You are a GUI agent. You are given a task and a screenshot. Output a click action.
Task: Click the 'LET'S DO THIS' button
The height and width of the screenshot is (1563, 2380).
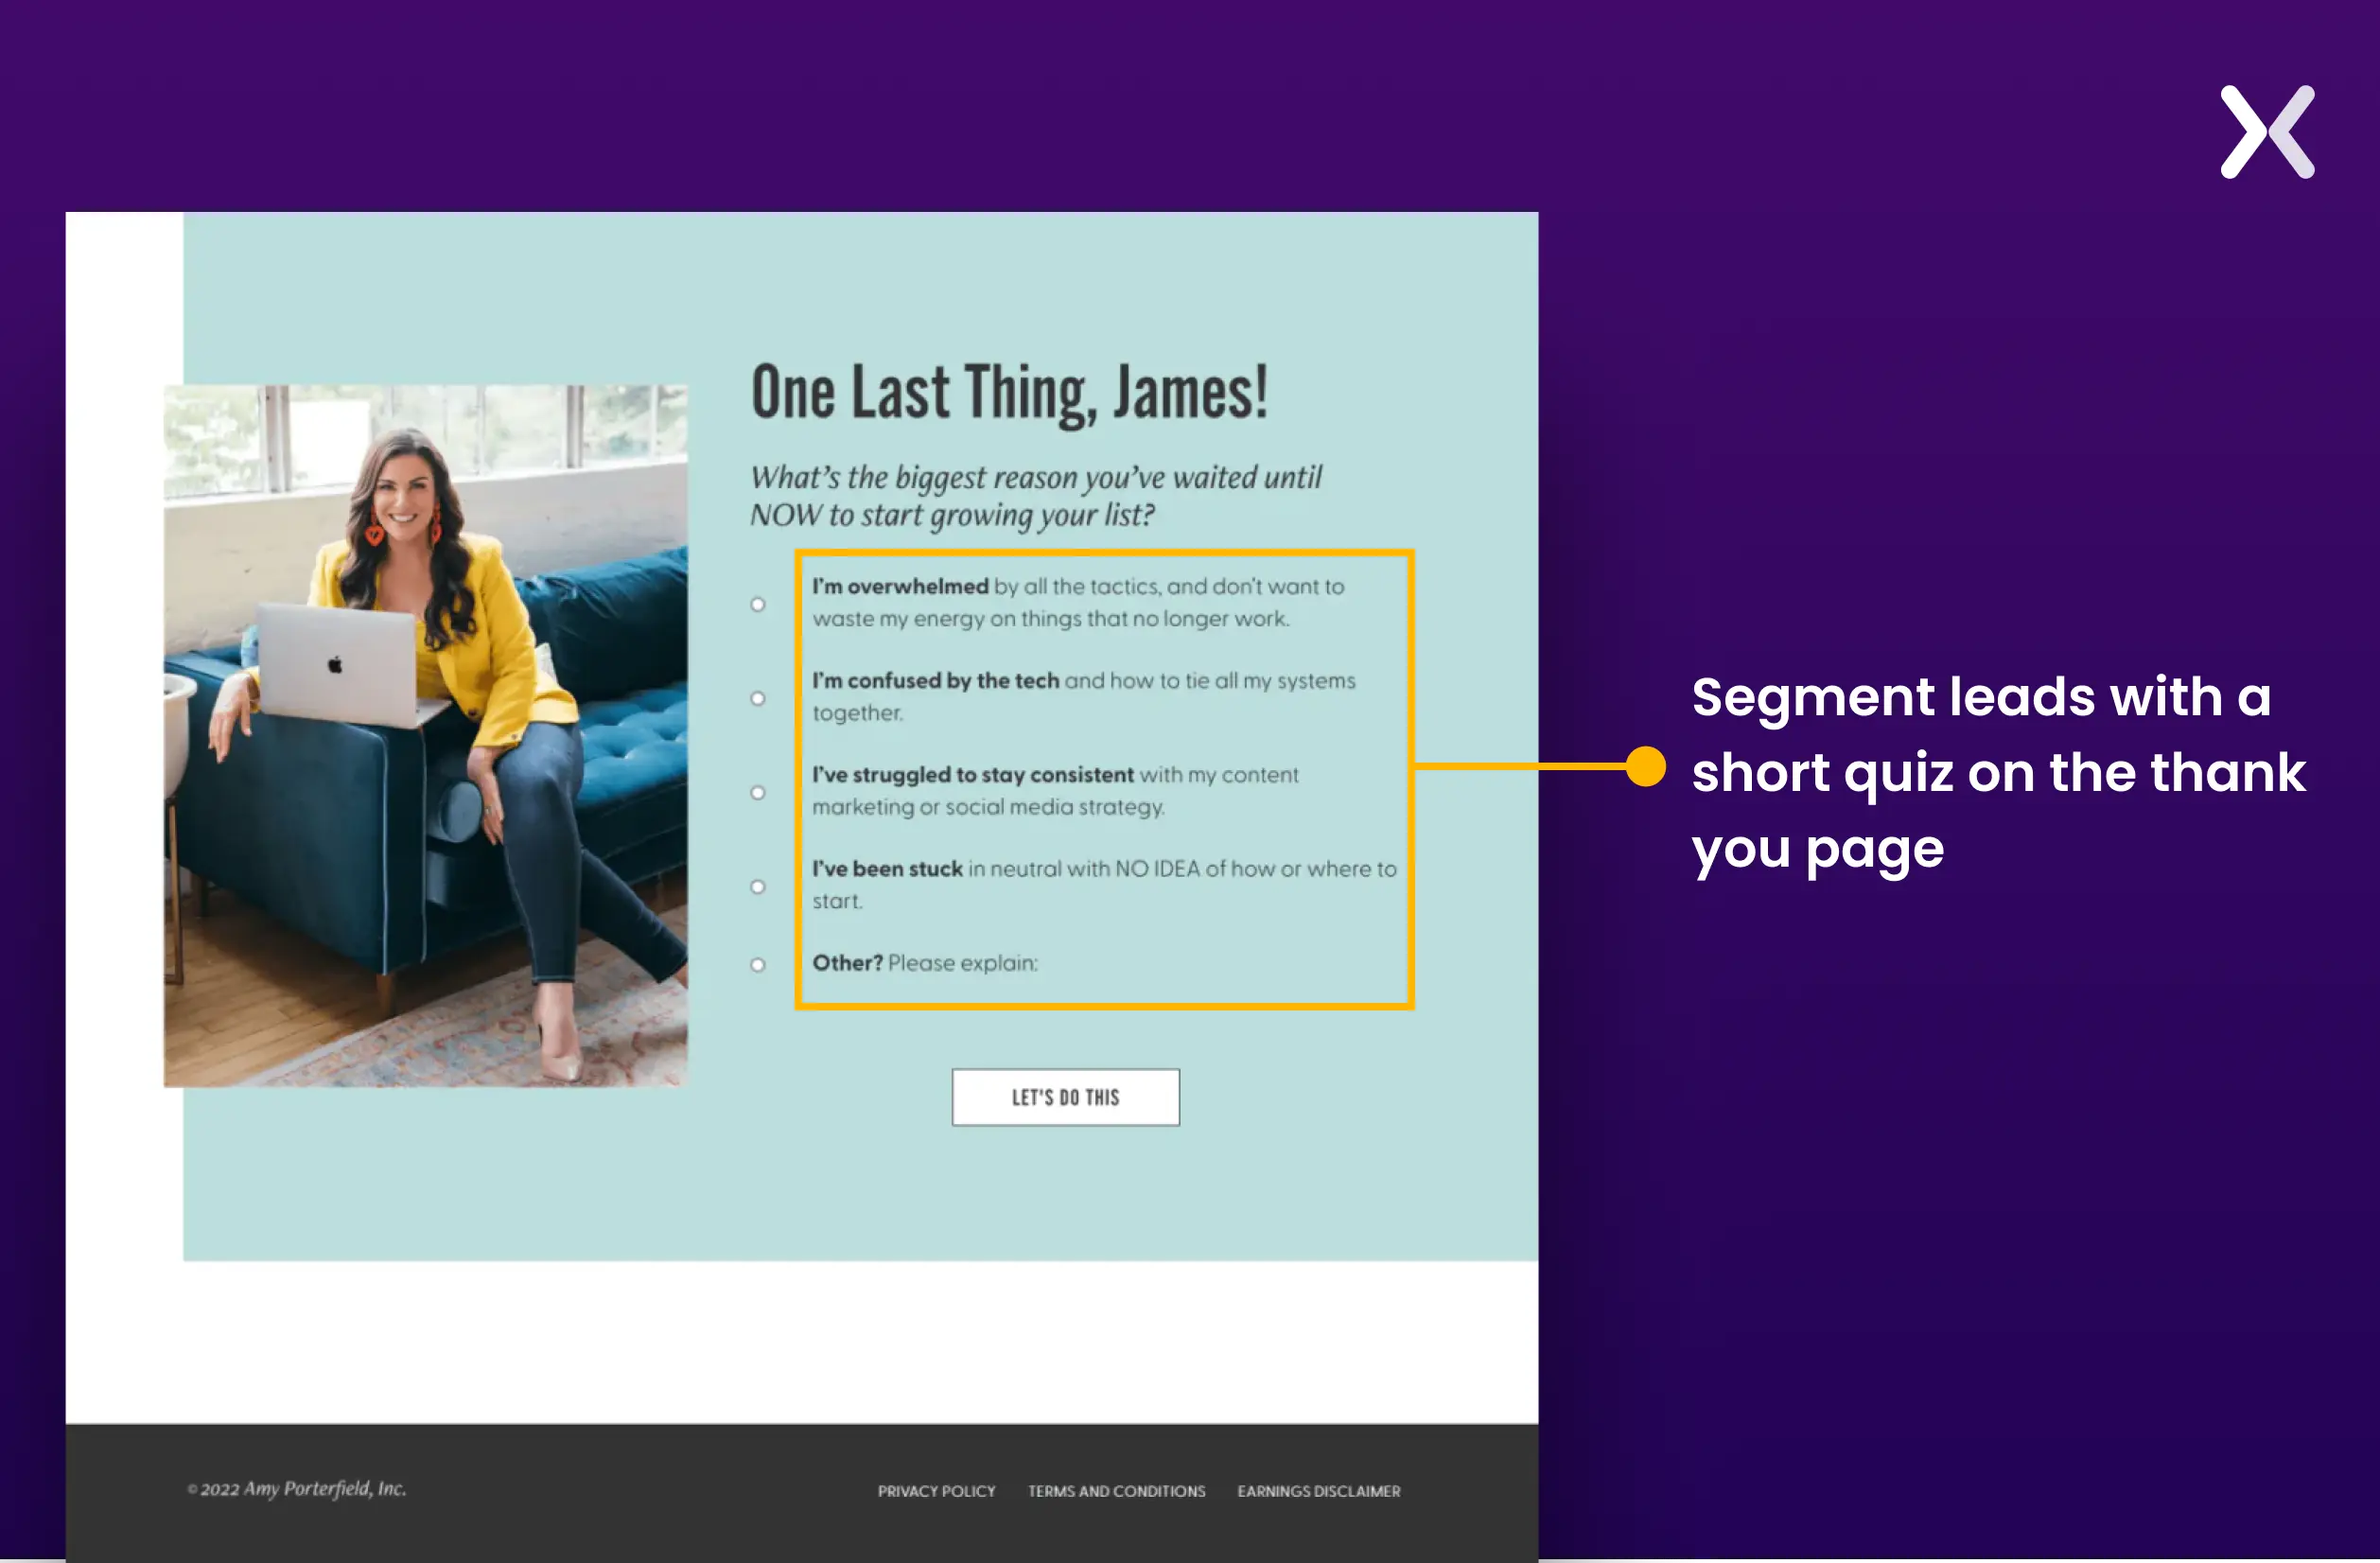point(1065,1096)
